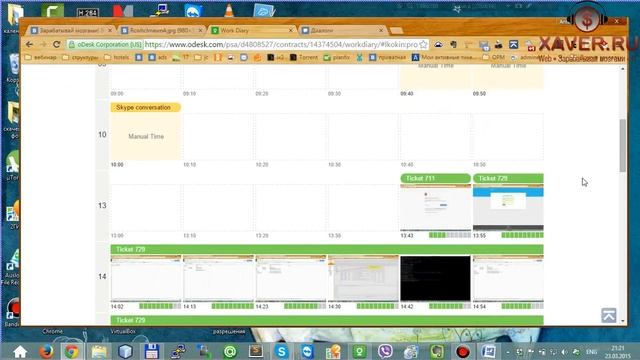Click the Ticket 729 memo bar above 14:02
Screen dimensions: 640x360
tap(327, 249)
